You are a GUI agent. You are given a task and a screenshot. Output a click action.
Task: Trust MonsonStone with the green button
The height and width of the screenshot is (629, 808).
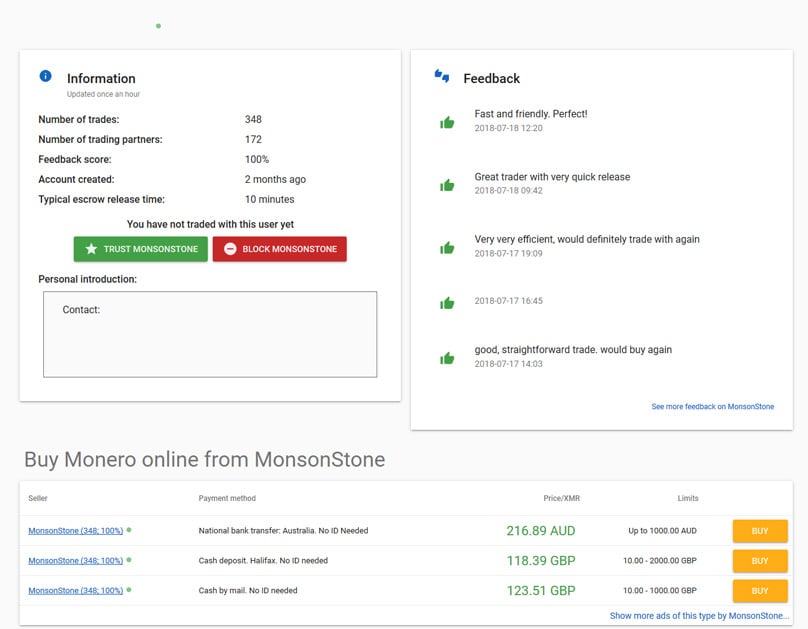coord(141,249)
